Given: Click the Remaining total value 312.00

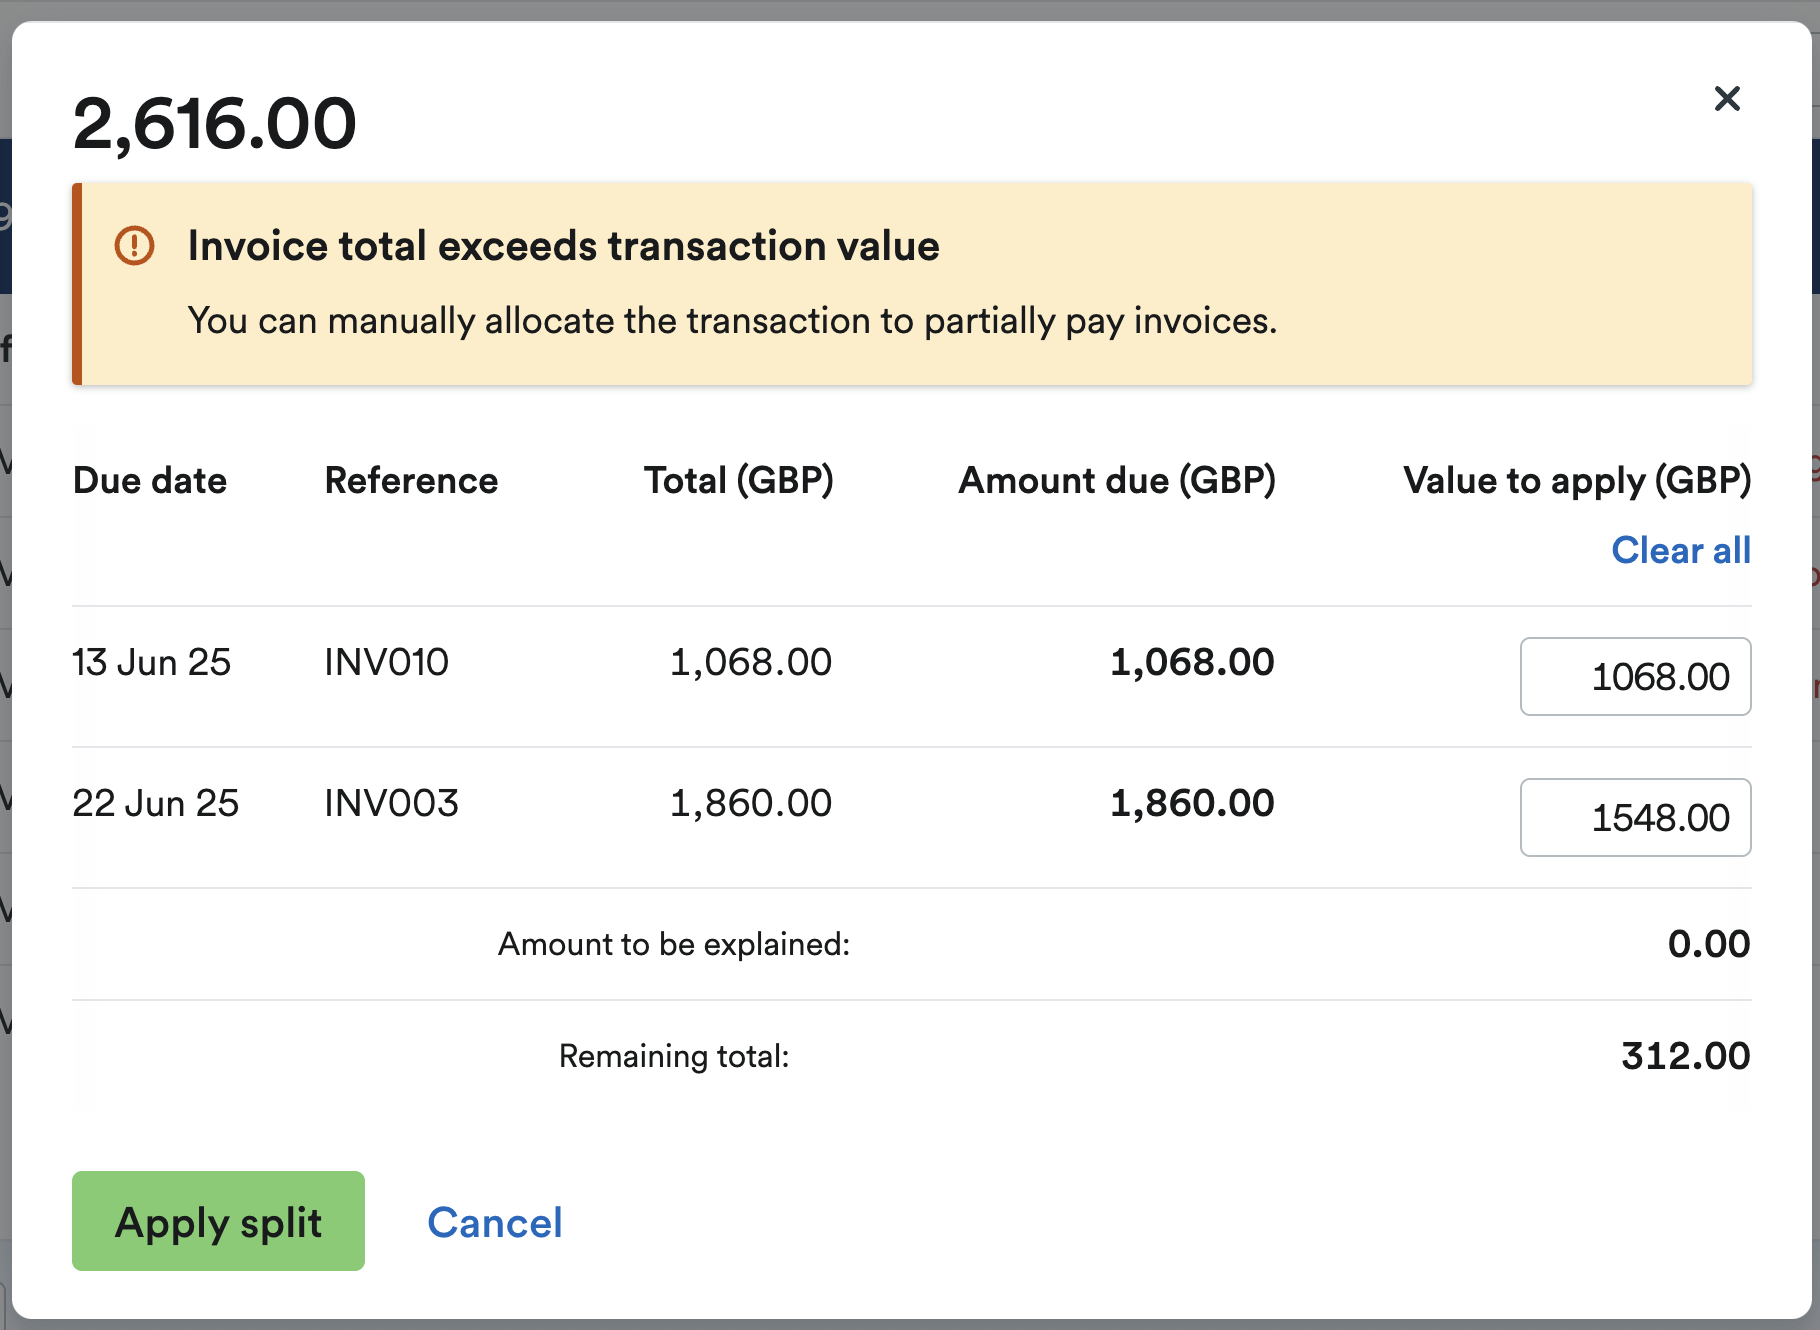Looking at the screenshot, I should point(1685,1056).
